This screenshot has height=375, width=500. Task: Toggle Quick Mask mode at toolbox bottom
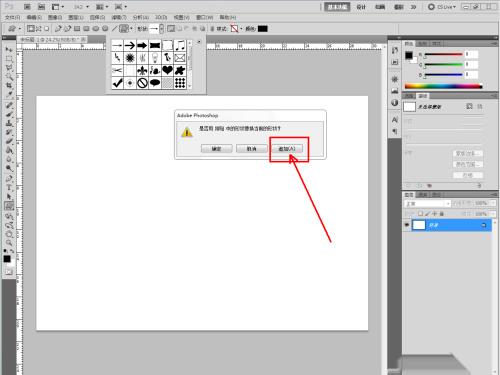[x=9, y=272]
